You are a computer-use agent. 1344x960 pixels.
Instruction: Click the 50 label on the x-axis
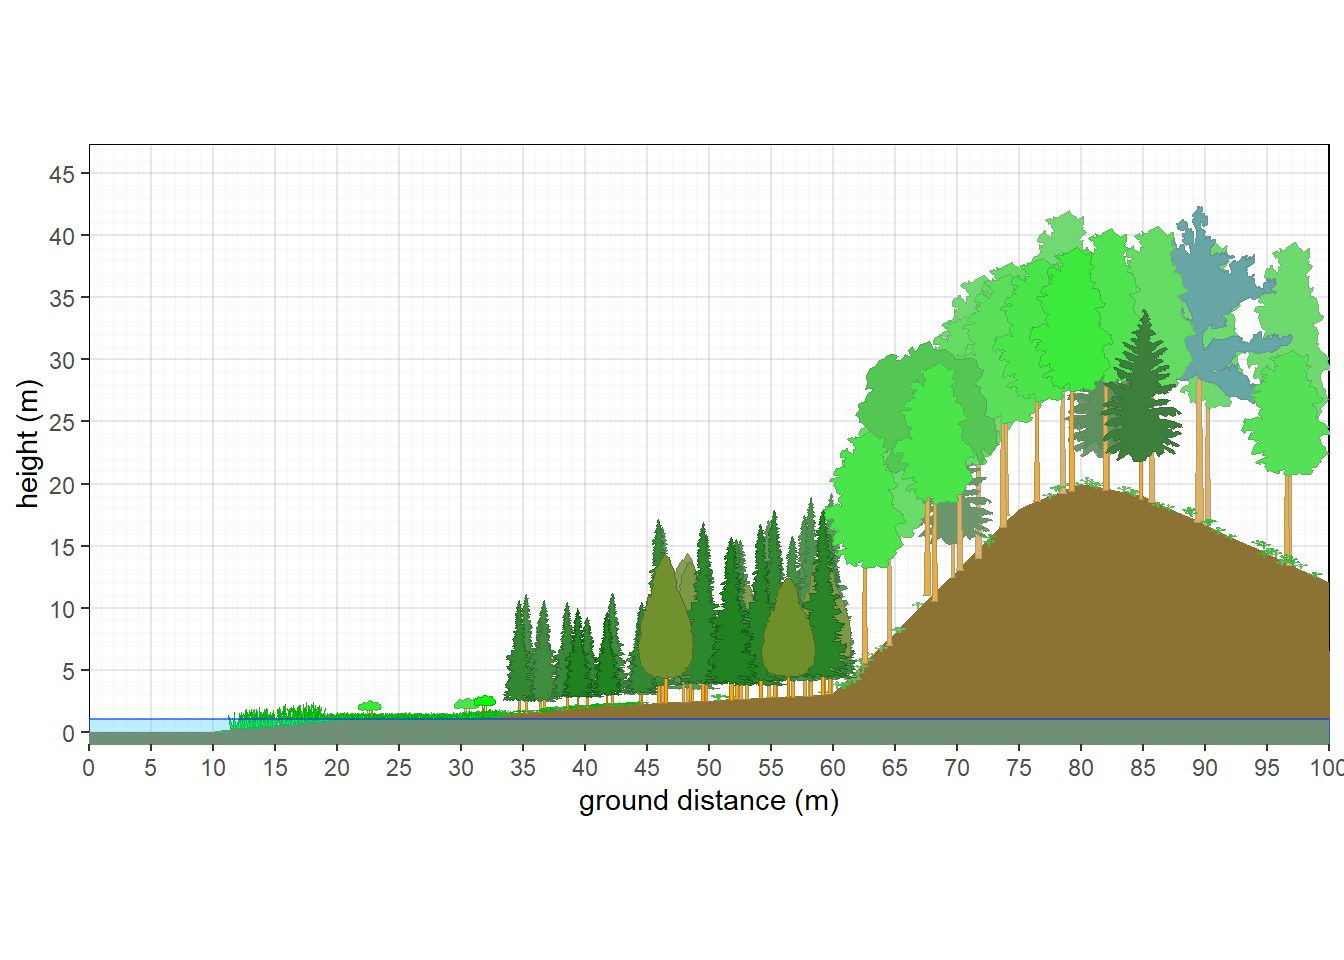pos(710,768)
